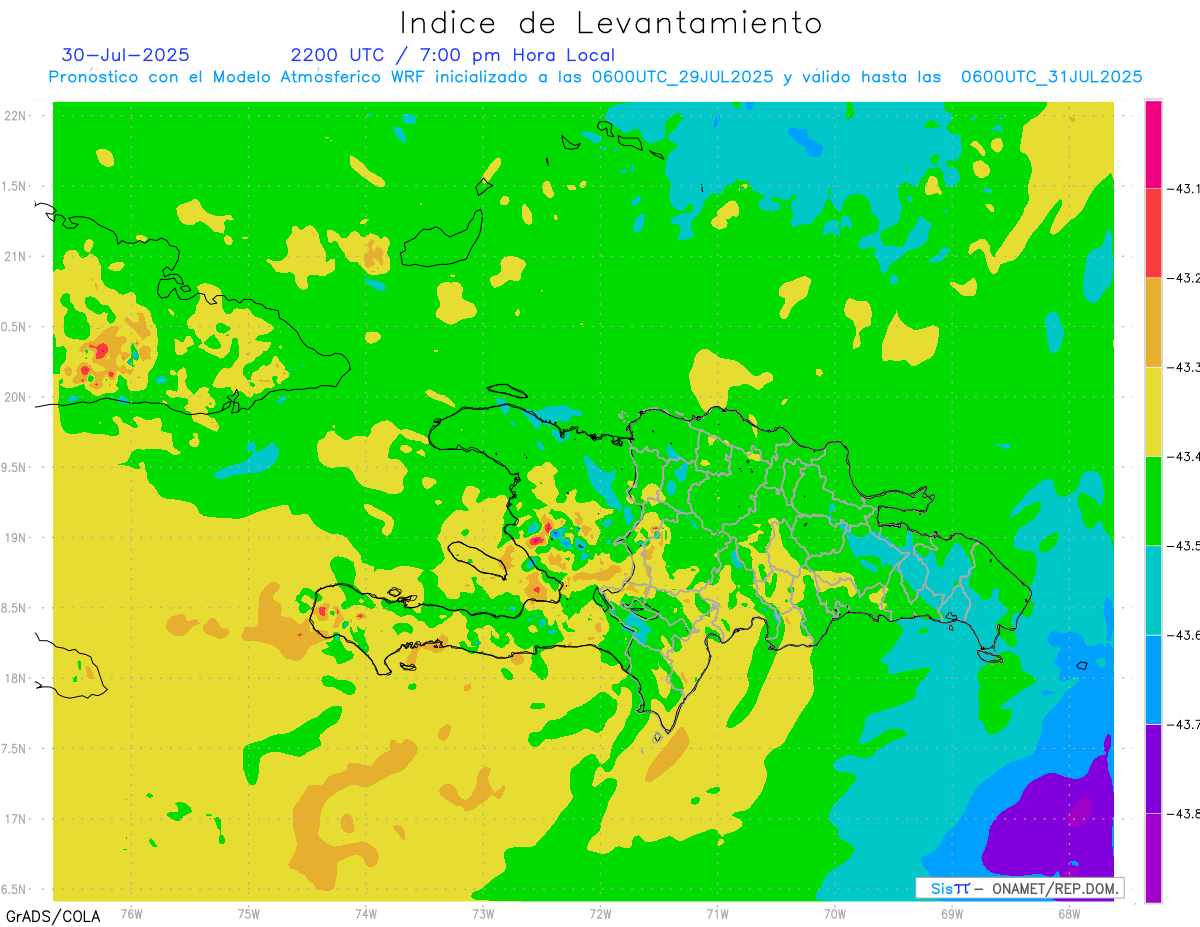This screenshot has height=927, width=1200.
Task: Click the "74W" longitude axis label
Action: [366, 913]
